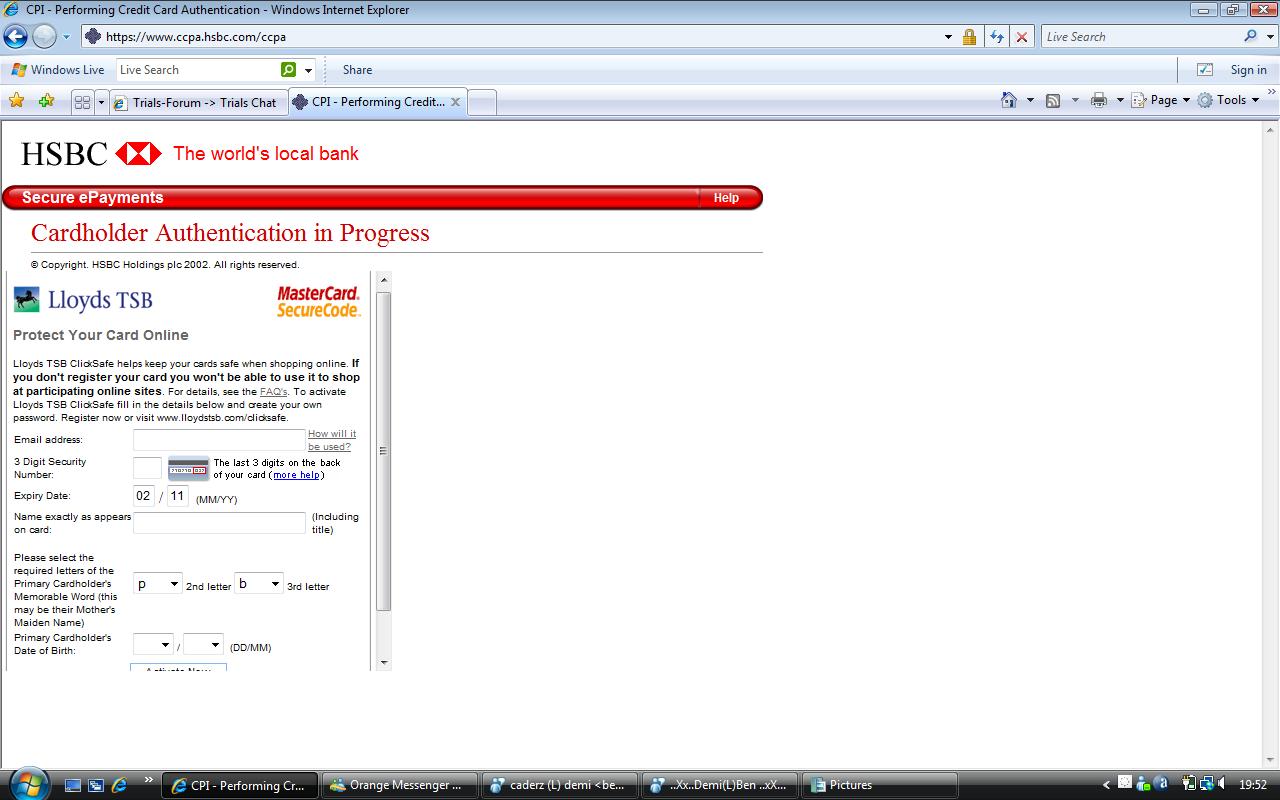The height and width of the screenshot is (800, 1280).
Task: Open the FAQ's link
Action: click(273, 392)
